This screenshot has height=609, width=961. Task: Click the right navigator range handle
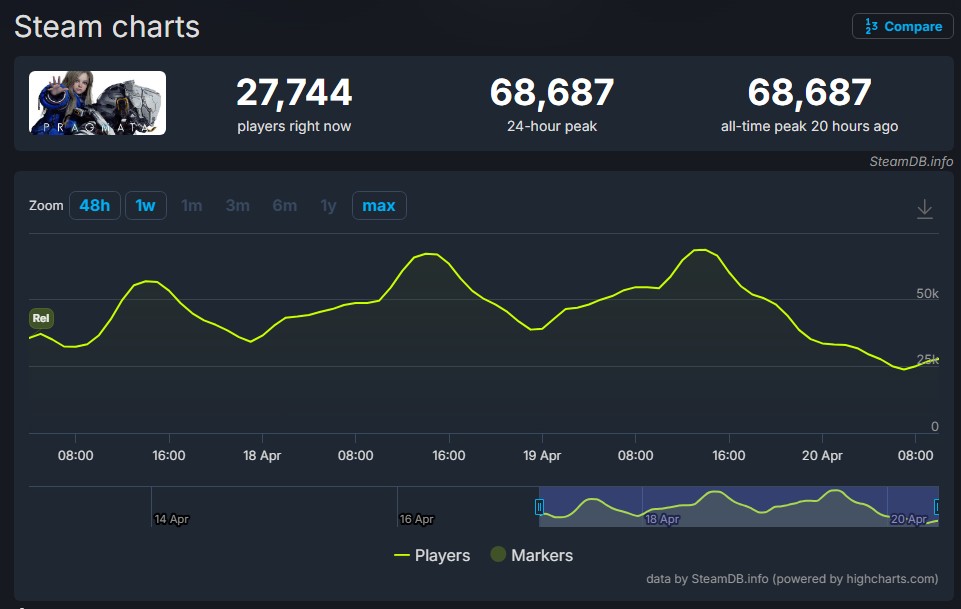[937, 507]
